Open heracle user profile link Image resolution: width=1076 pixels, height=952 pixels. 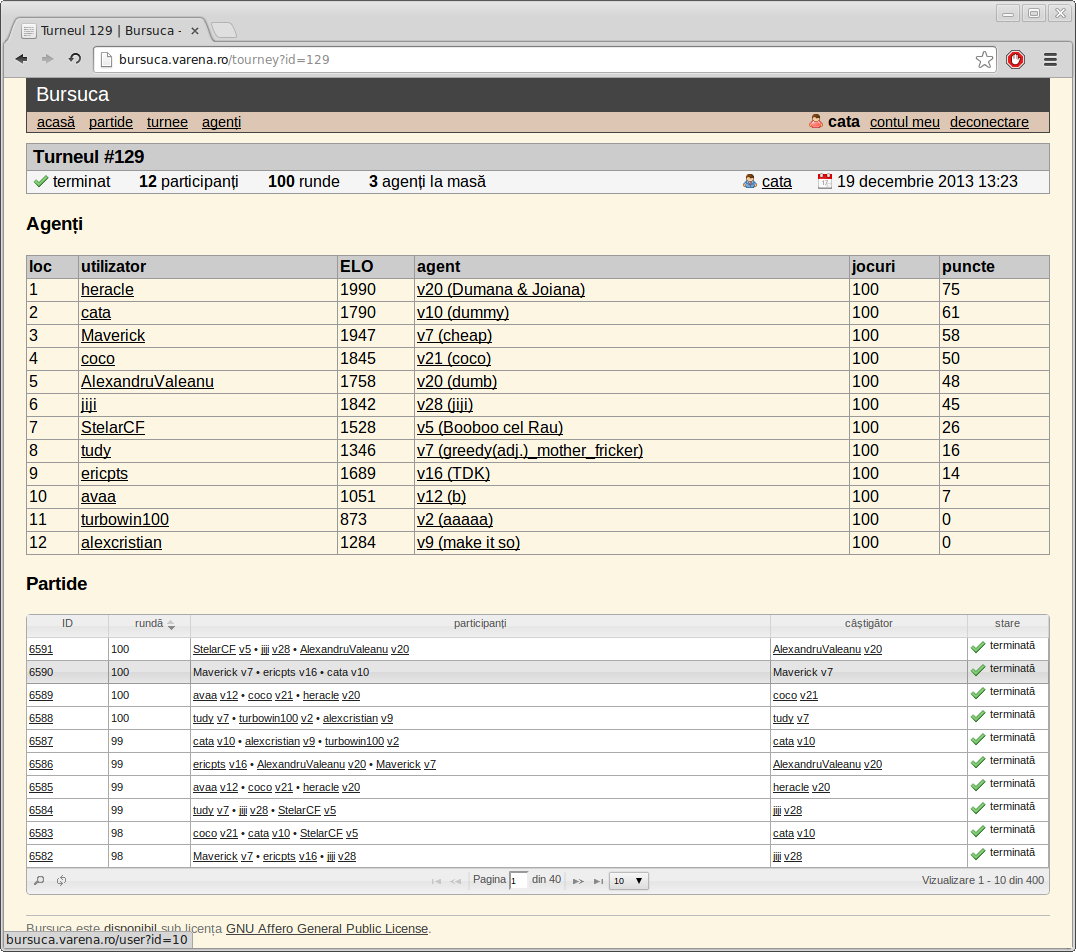[x=107, y=290]
